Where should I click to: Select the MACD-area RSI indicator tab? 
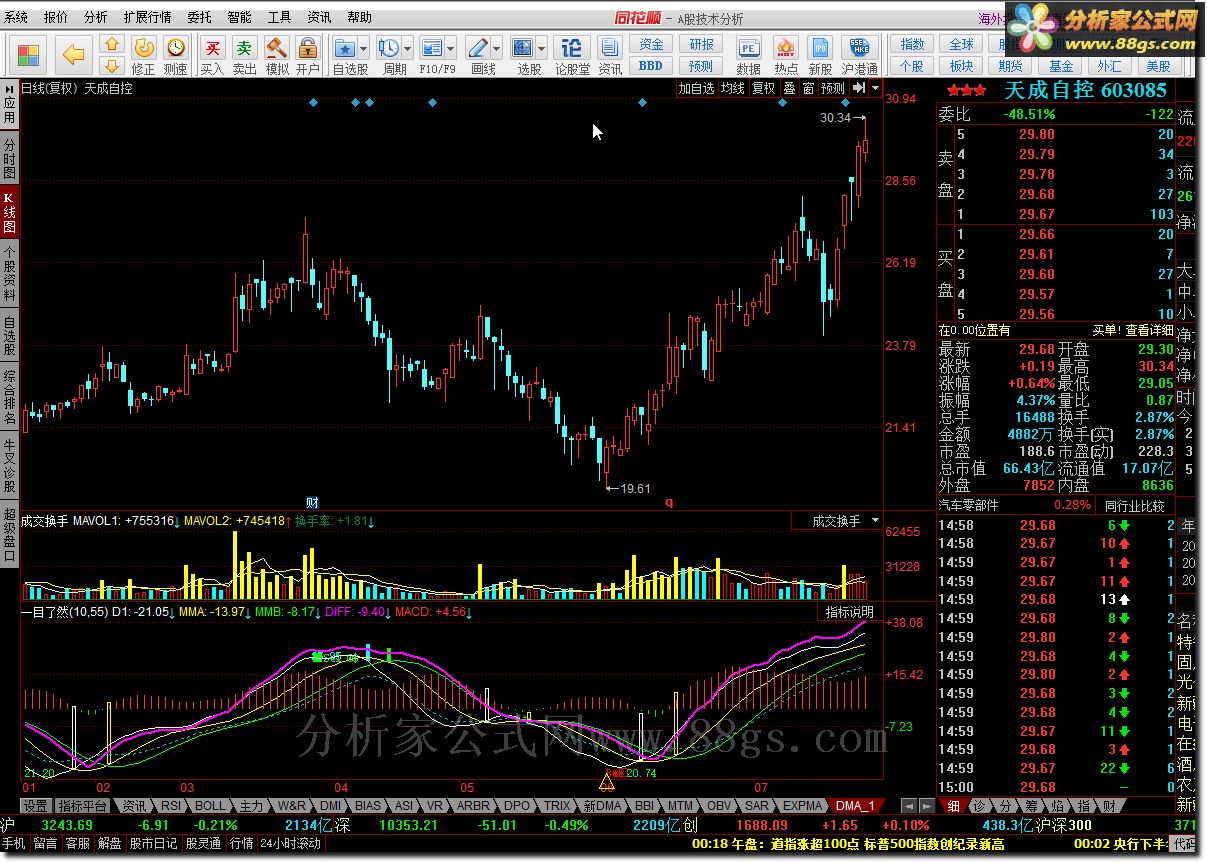tap(171, 806)
